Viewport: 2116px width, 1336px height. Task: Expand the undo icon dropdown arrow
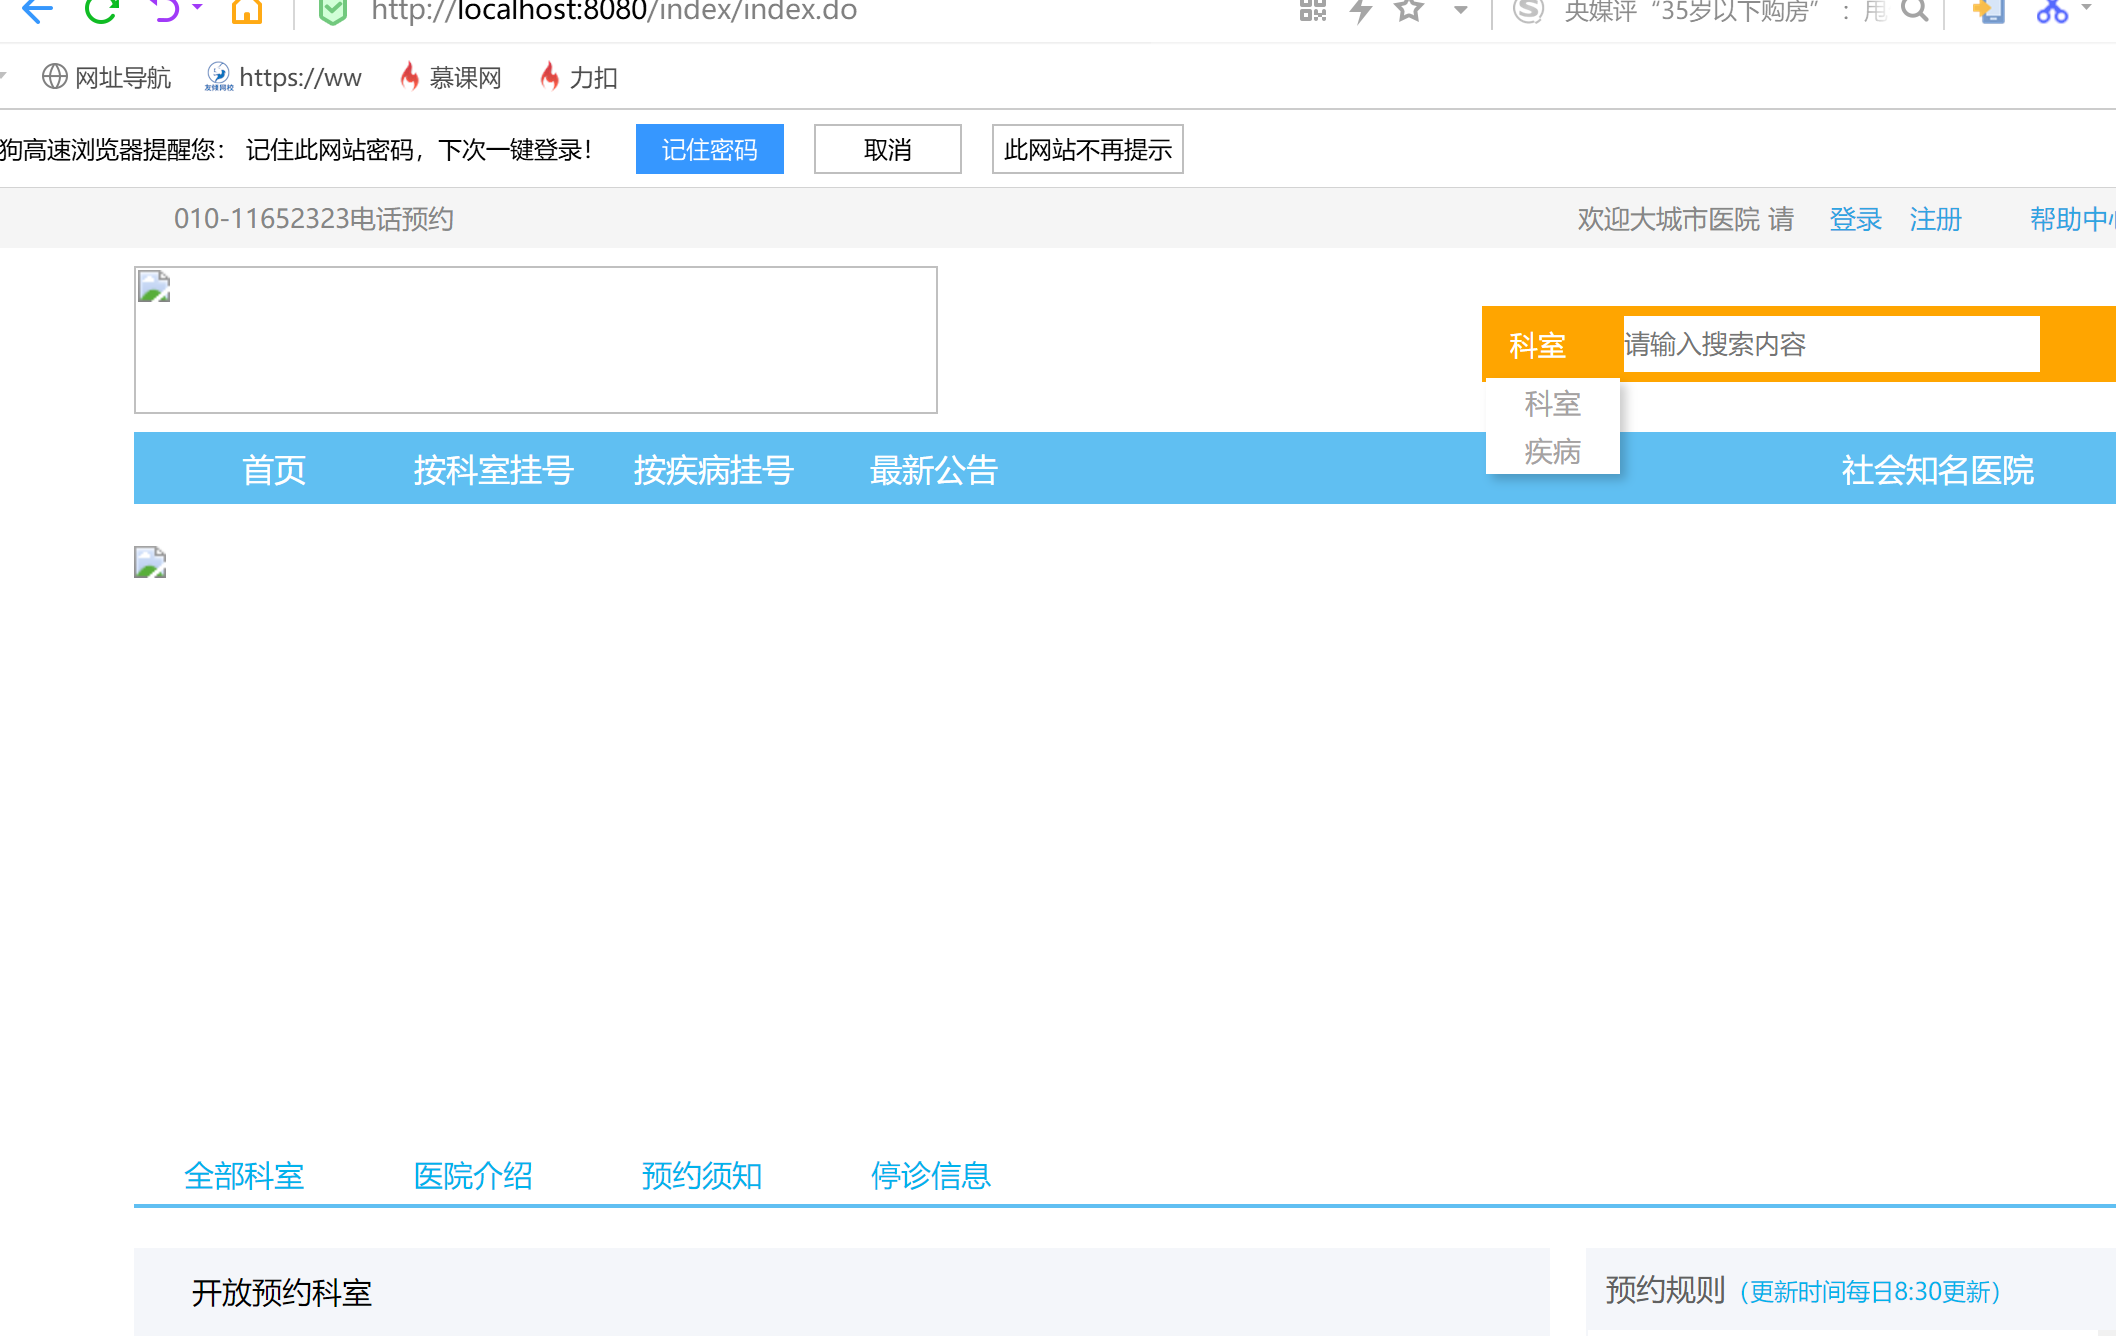(x=197, y=8)
